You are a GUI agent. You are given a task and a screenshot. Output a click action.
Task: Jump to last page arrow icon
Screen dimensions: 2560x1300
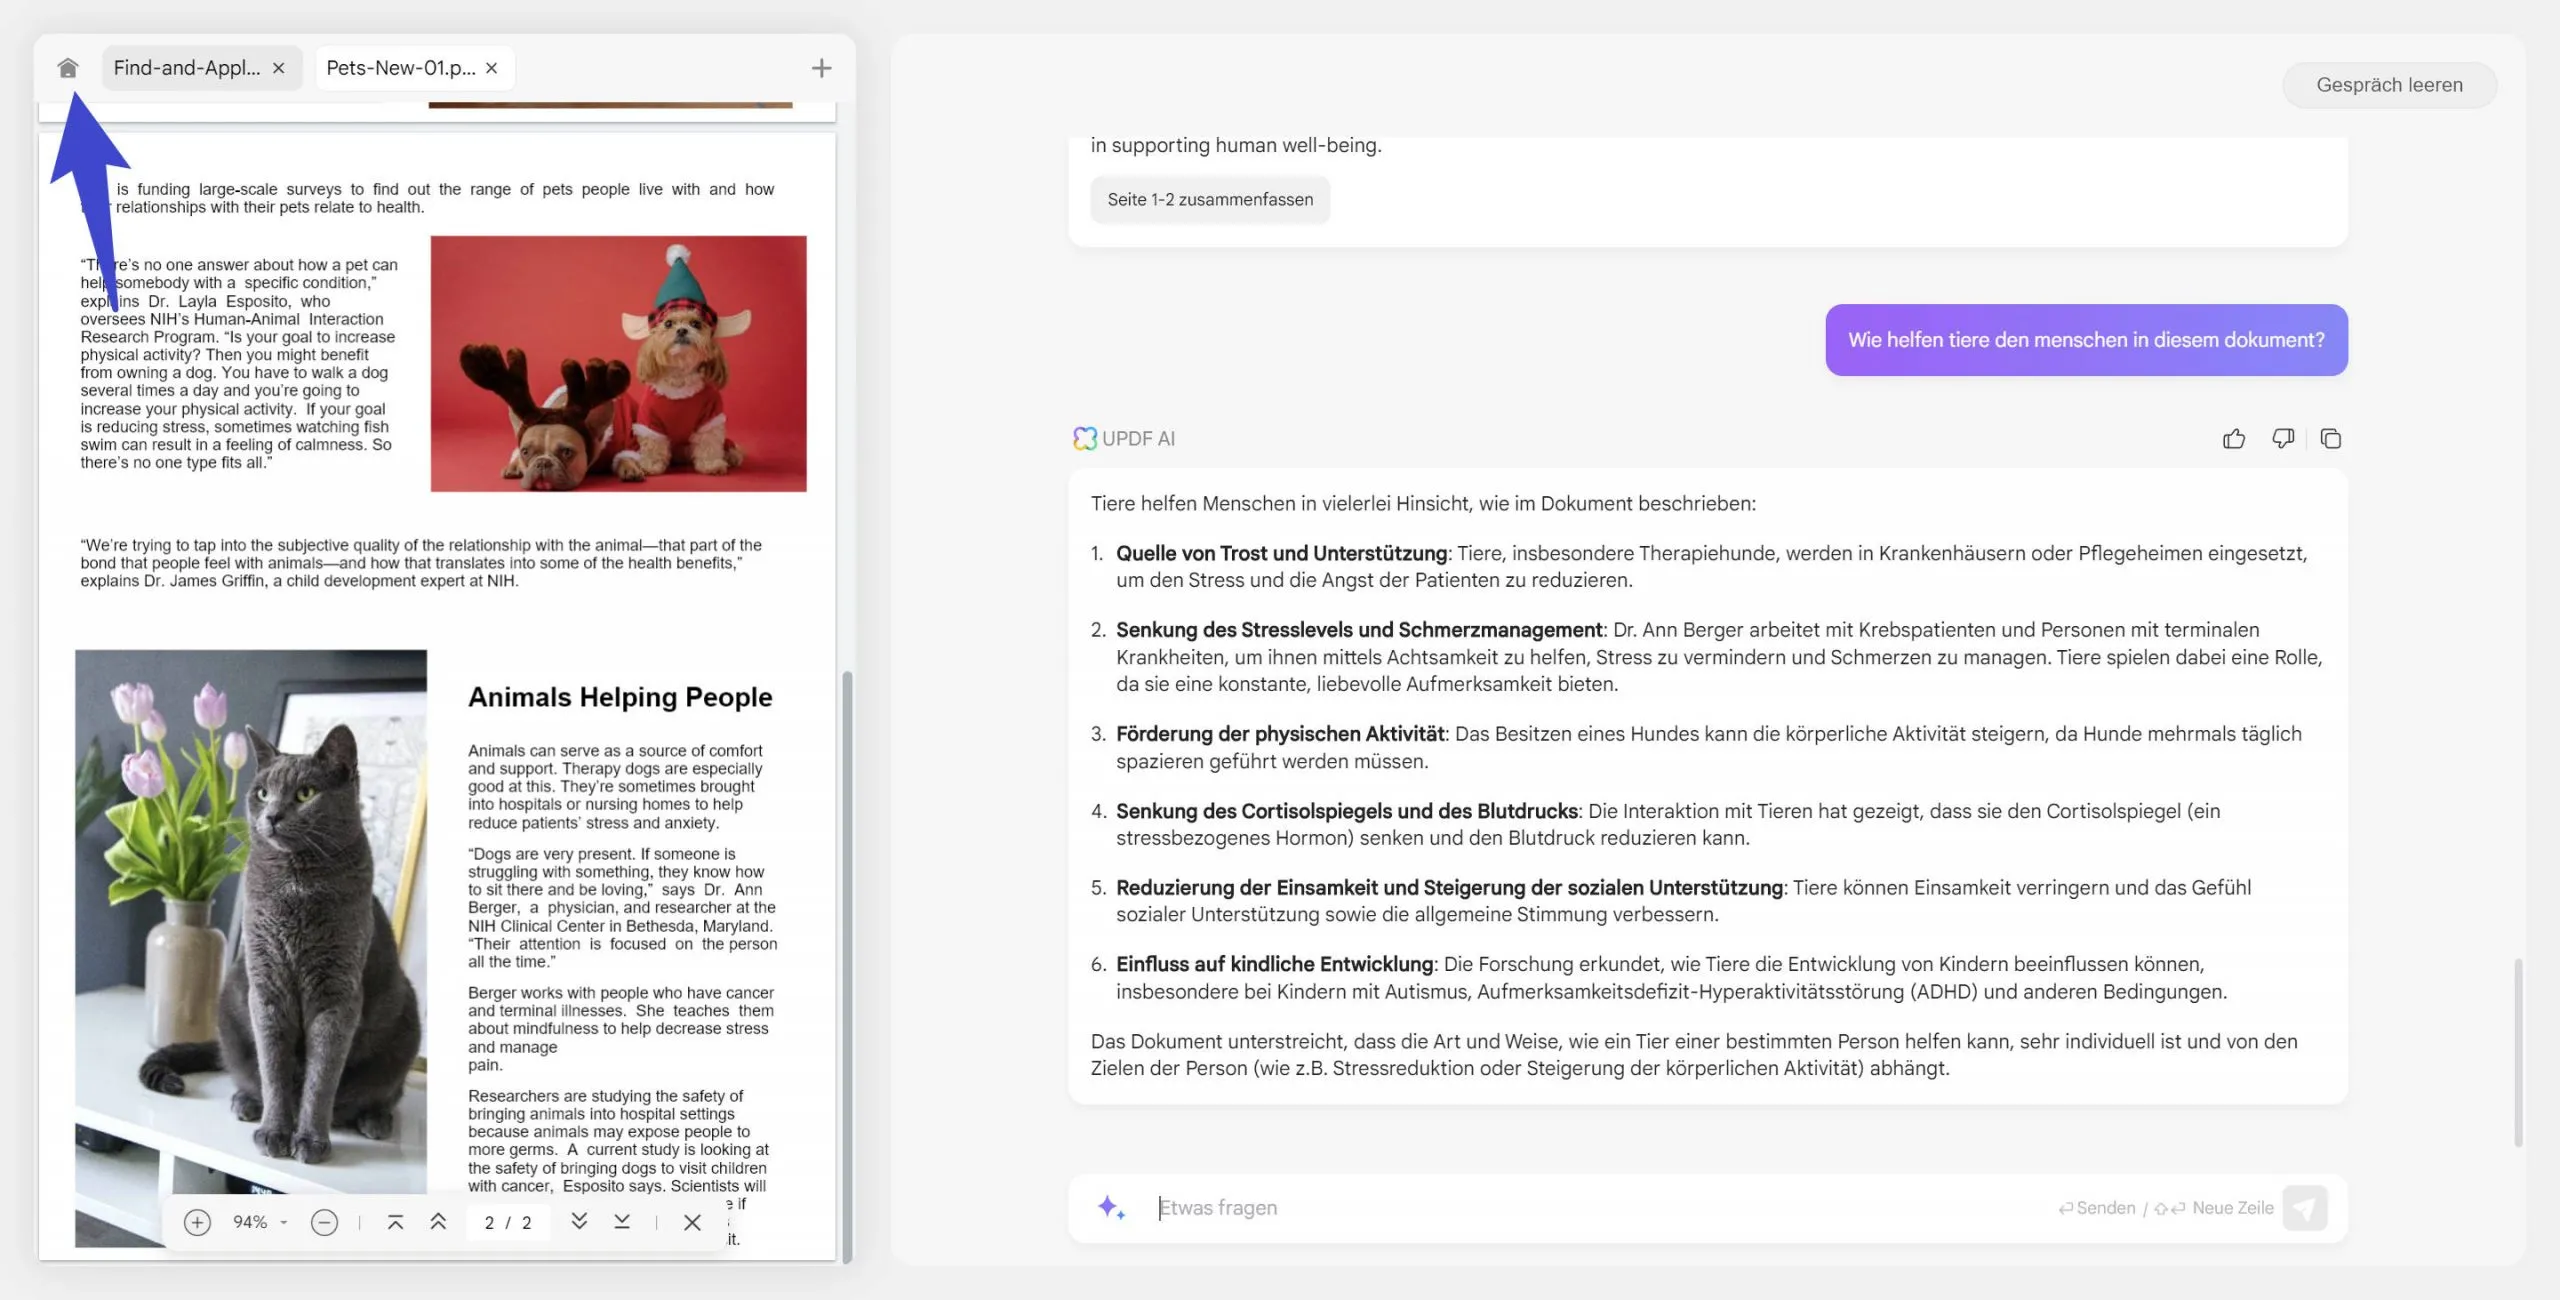[x=622, y=1222]
